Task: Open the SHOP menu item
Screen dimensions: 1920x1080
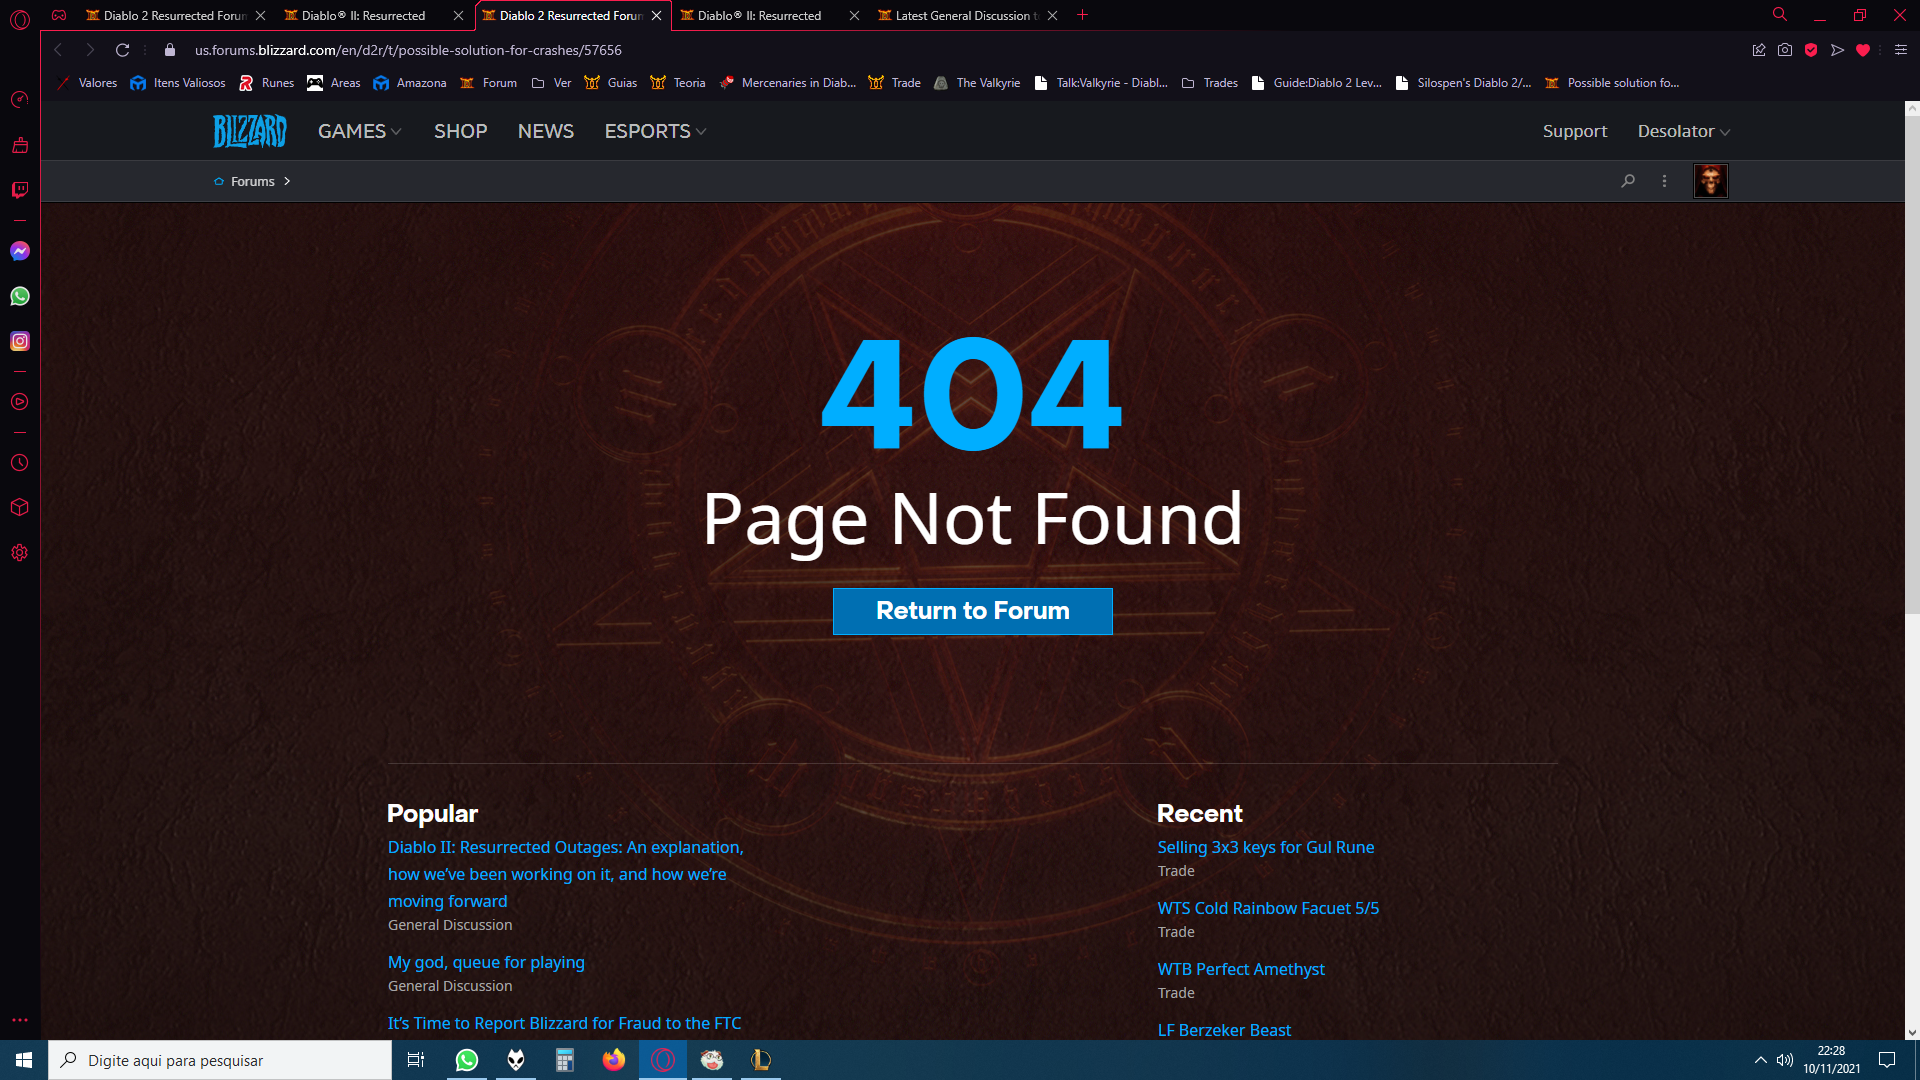Action: click(460, 131)
